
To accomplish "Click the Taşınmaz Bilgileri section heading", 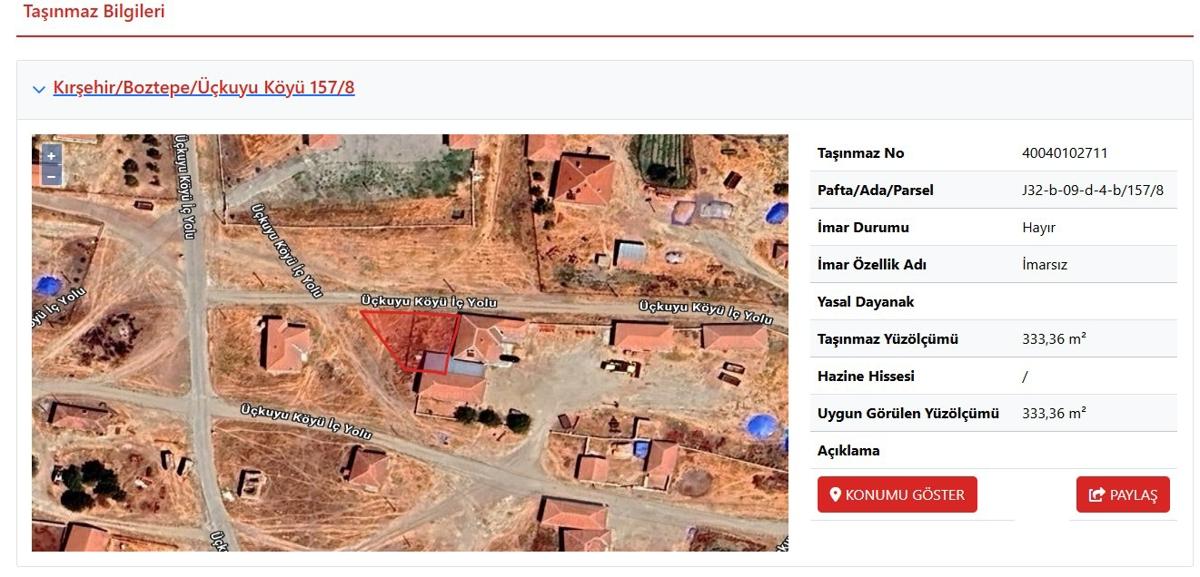I will (94, 12).
